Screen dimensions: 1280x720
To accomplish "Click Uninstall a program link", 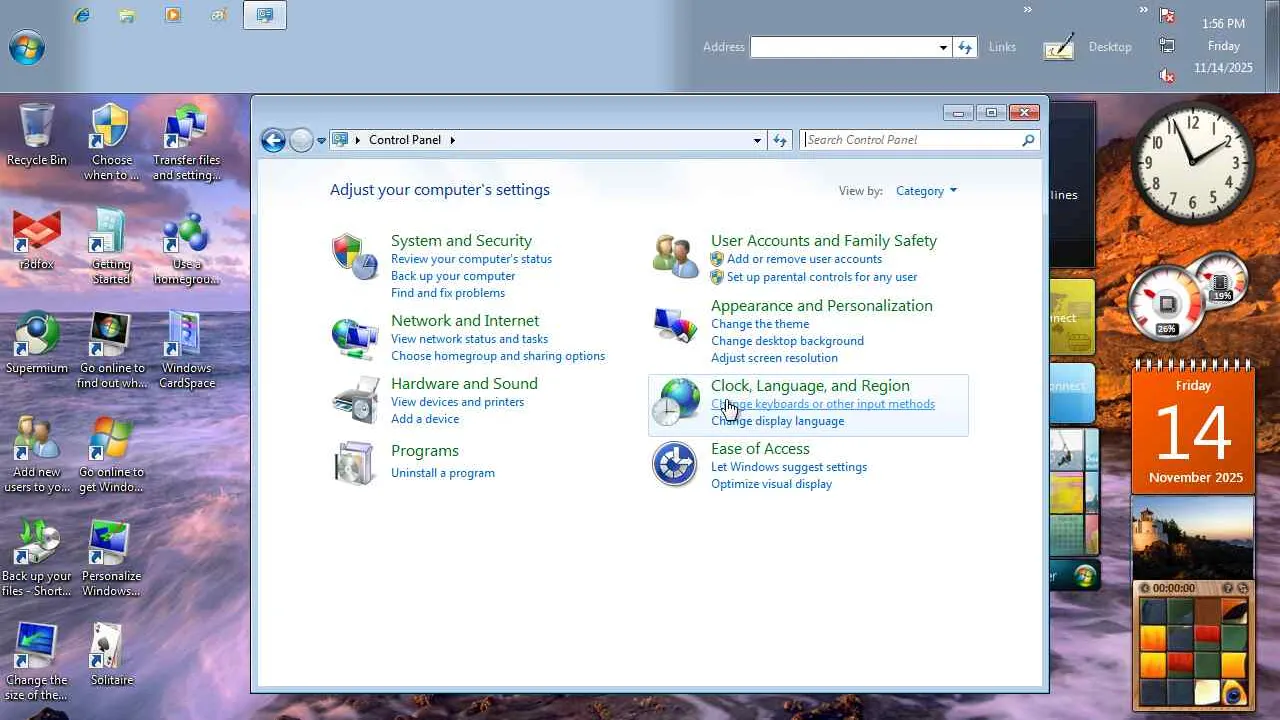I will pos(443,473).
